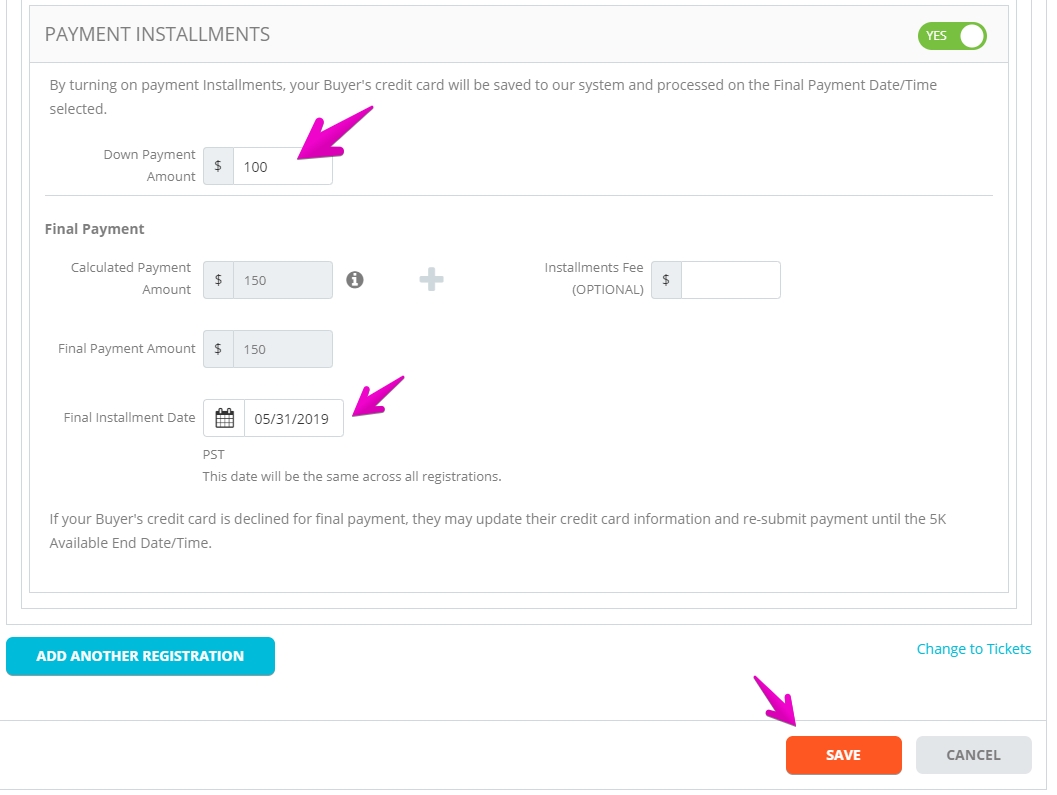Viewport: 1057px width, 795px height.
Task: Click the dollar sign of Final Payment Amount
Action: click(218, 349)
